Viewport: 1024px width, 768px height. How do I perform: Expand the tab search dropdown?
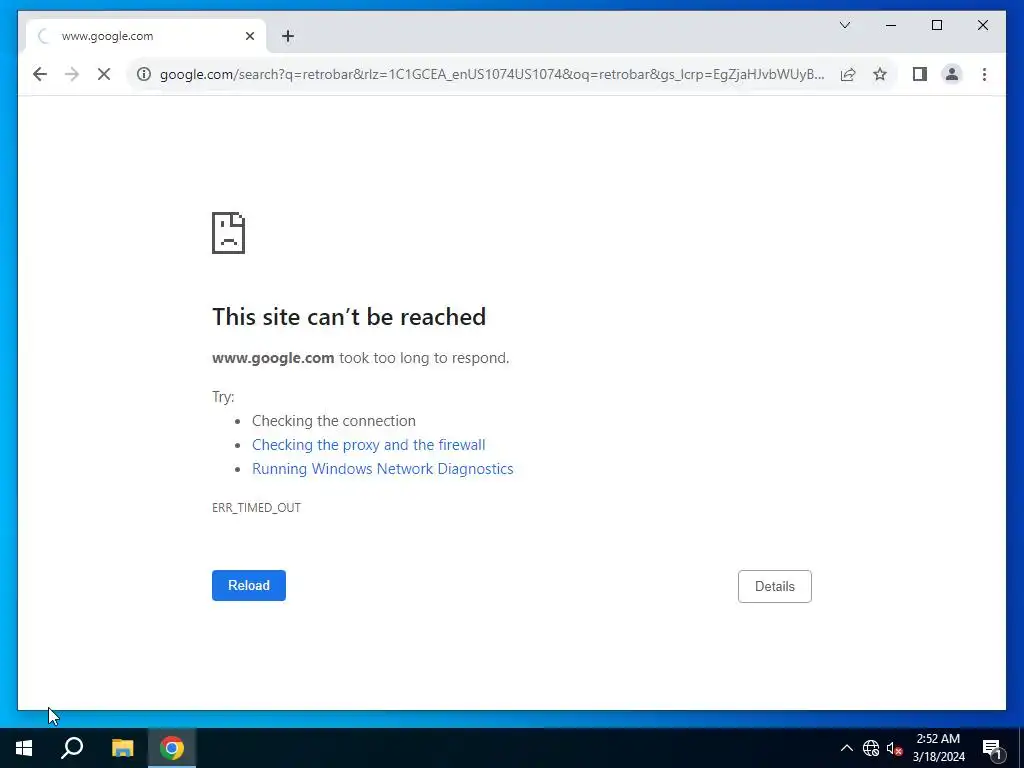pos(845,25)
